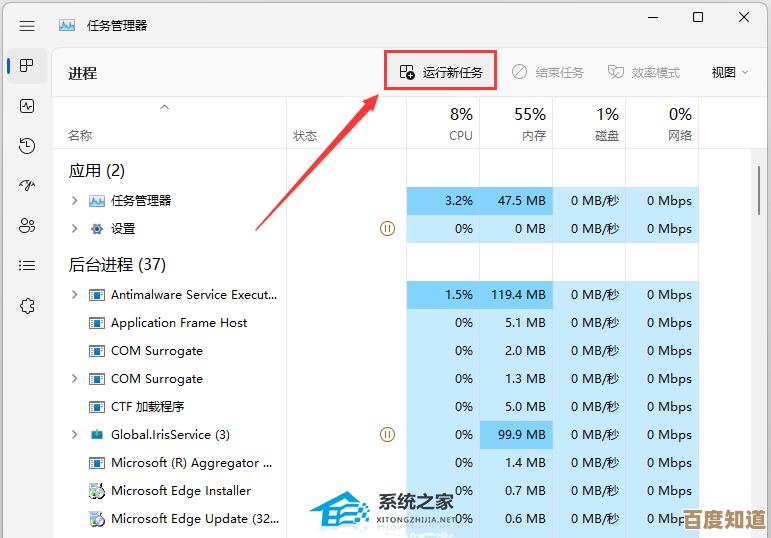The image size is (771, 538).
Task: Select the Application Frame Host process row
Action: point(179,323)
